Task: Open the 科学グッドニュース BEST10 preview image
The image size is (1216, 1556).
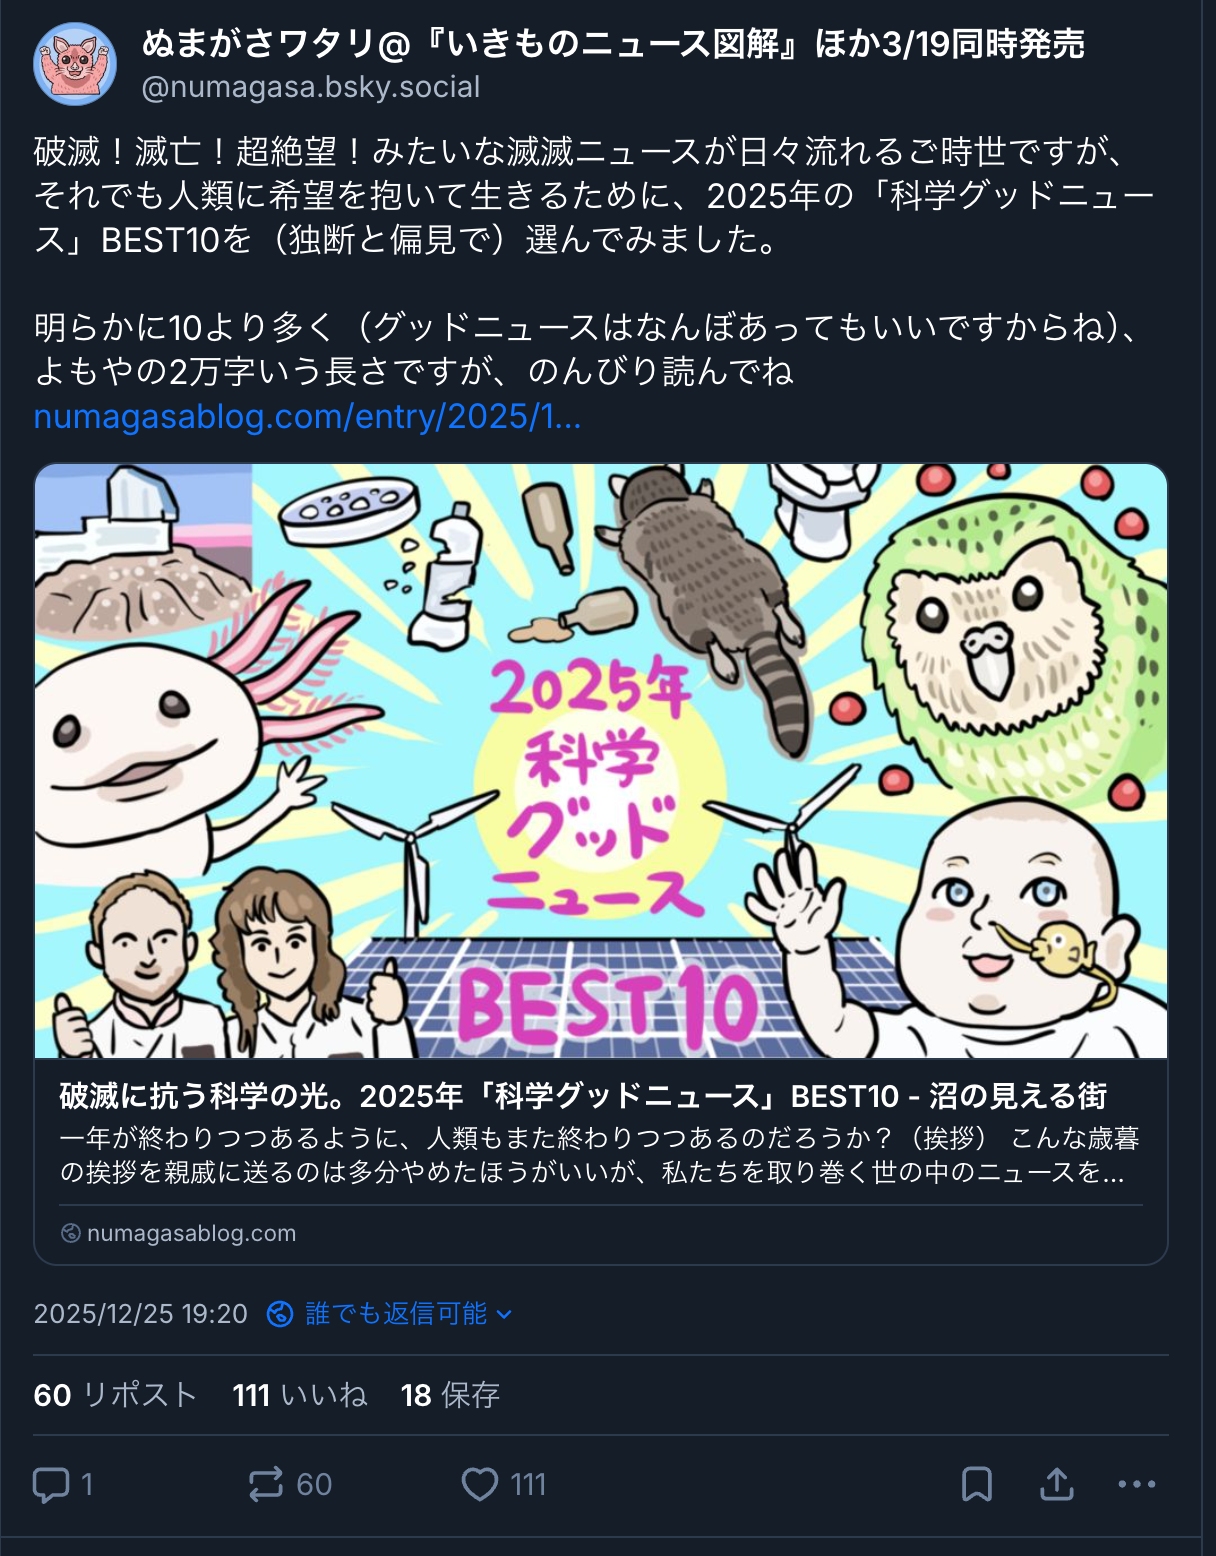Action: (x=601, y=761)
